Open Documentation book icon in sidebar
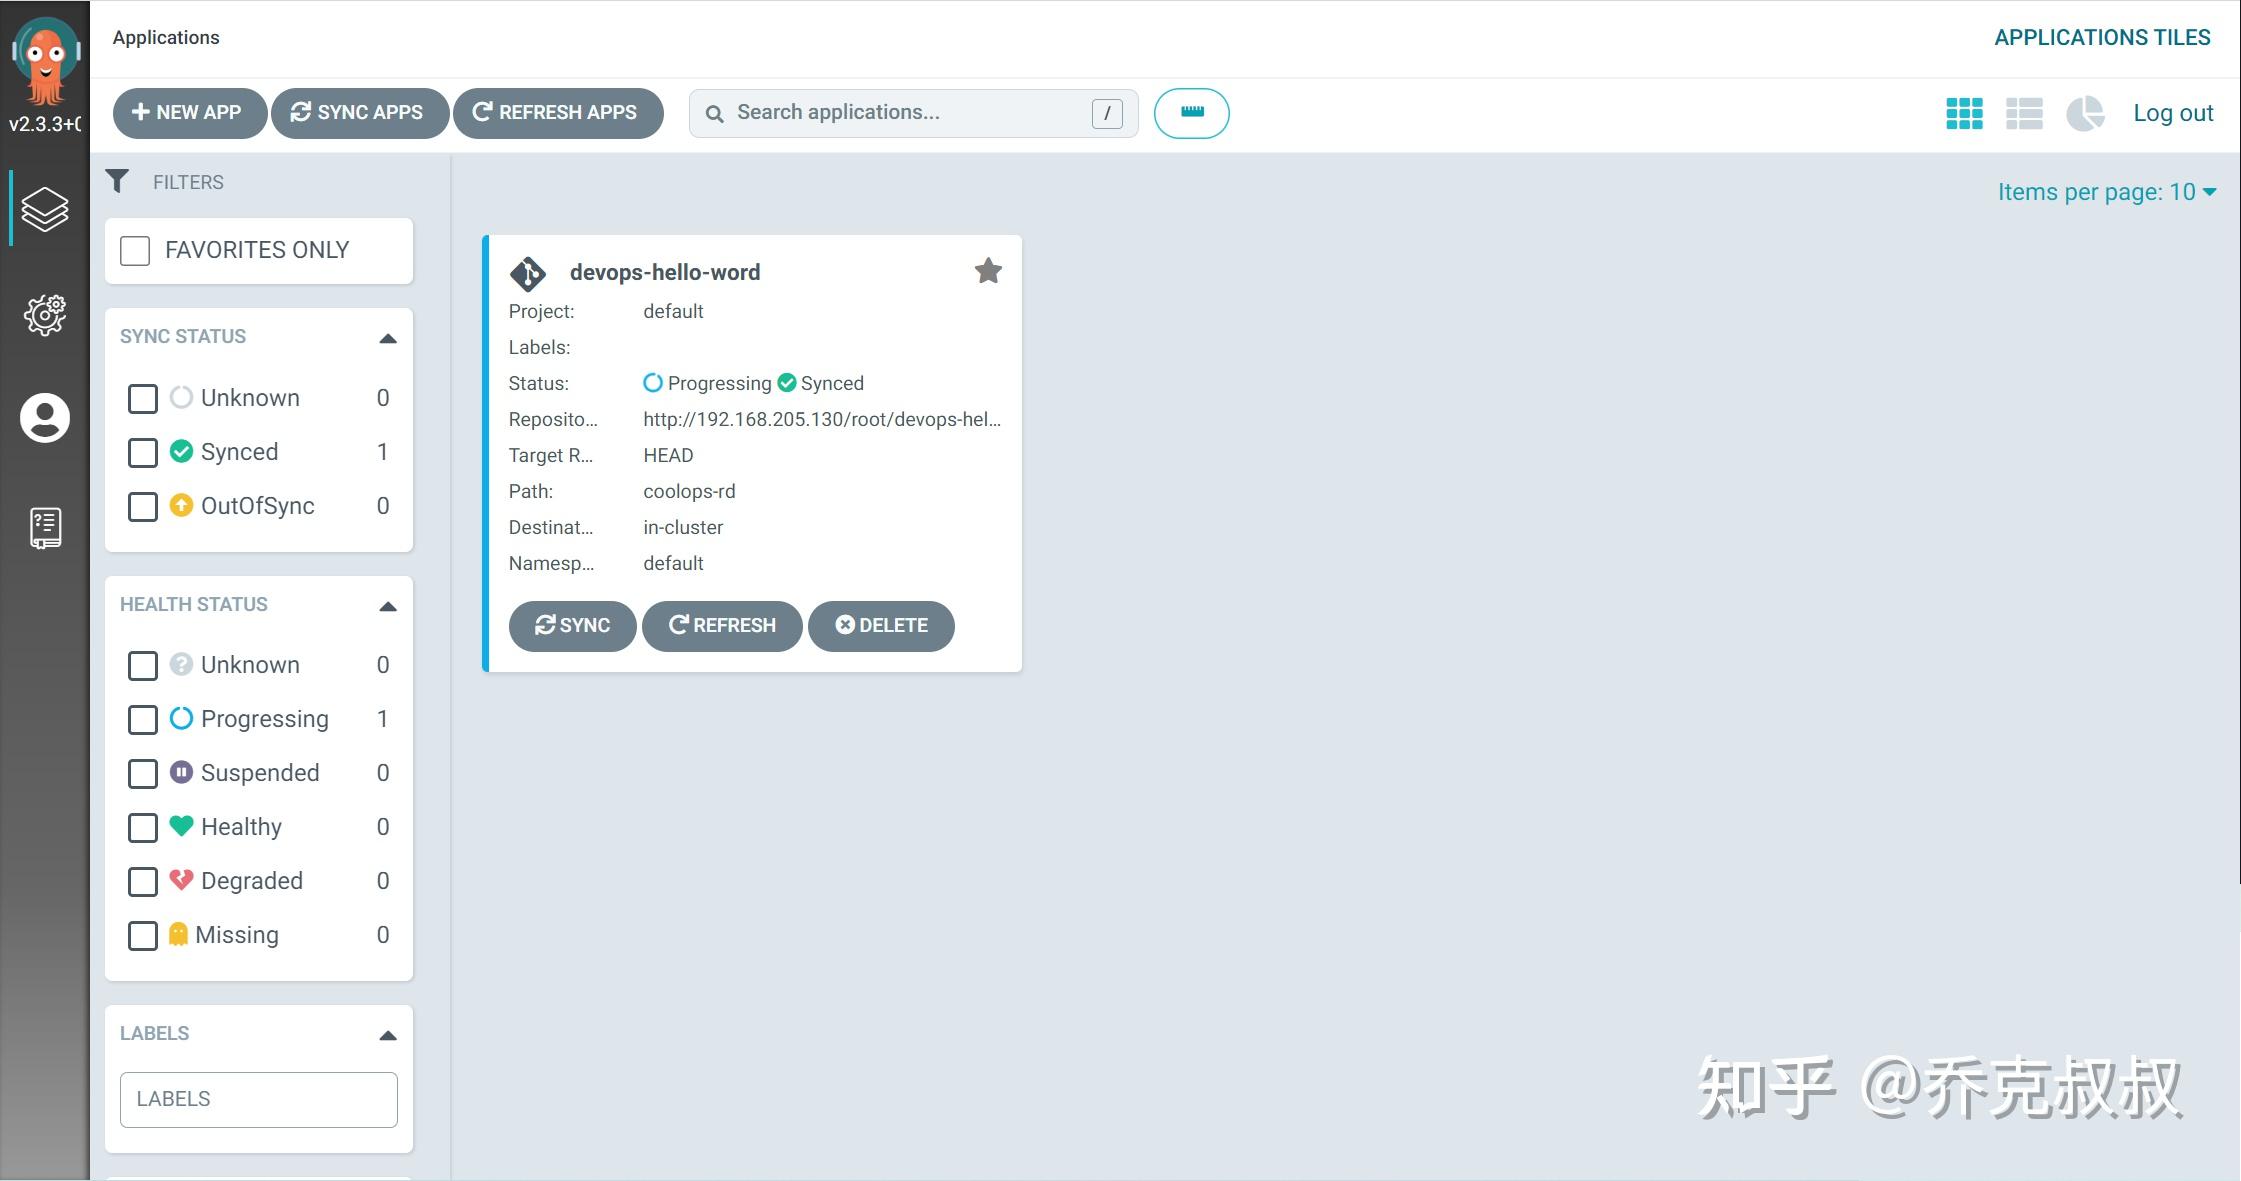The image size is (2241, 1181). pyautogui.click(x=45, y=527)
